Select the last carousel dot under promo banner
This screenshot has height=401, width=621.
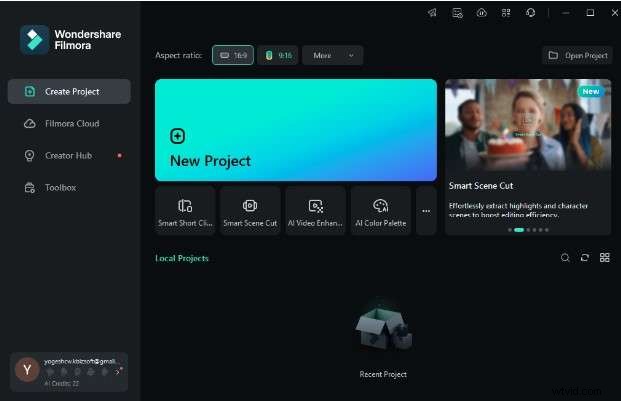pos(547,230)
